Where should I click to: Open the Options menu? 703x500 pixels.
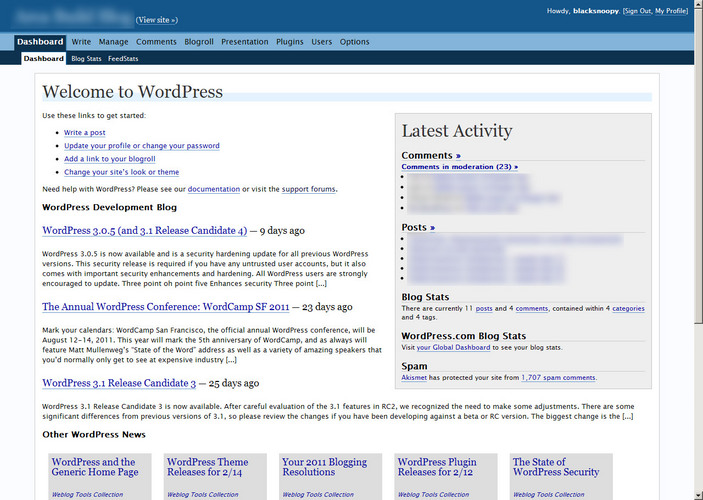(354, 42)
